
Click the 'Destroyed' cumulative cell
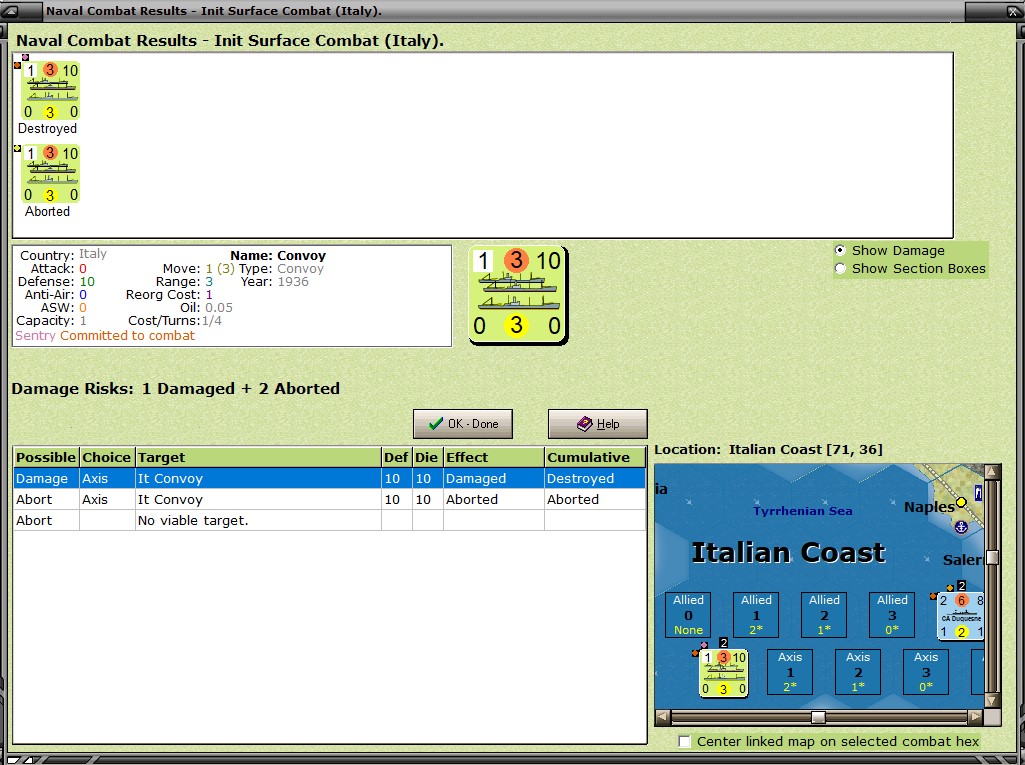595,479
